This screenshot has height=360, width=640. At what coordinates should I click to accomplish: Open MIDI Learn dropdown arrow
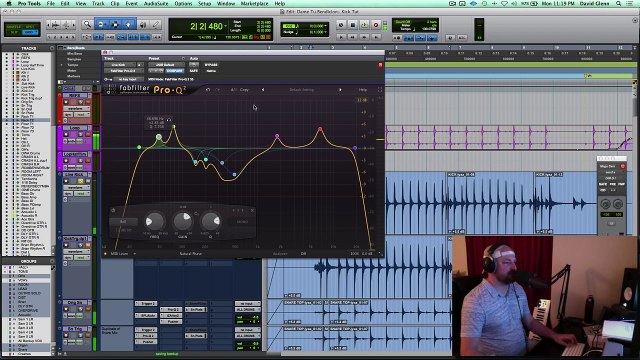135,253
